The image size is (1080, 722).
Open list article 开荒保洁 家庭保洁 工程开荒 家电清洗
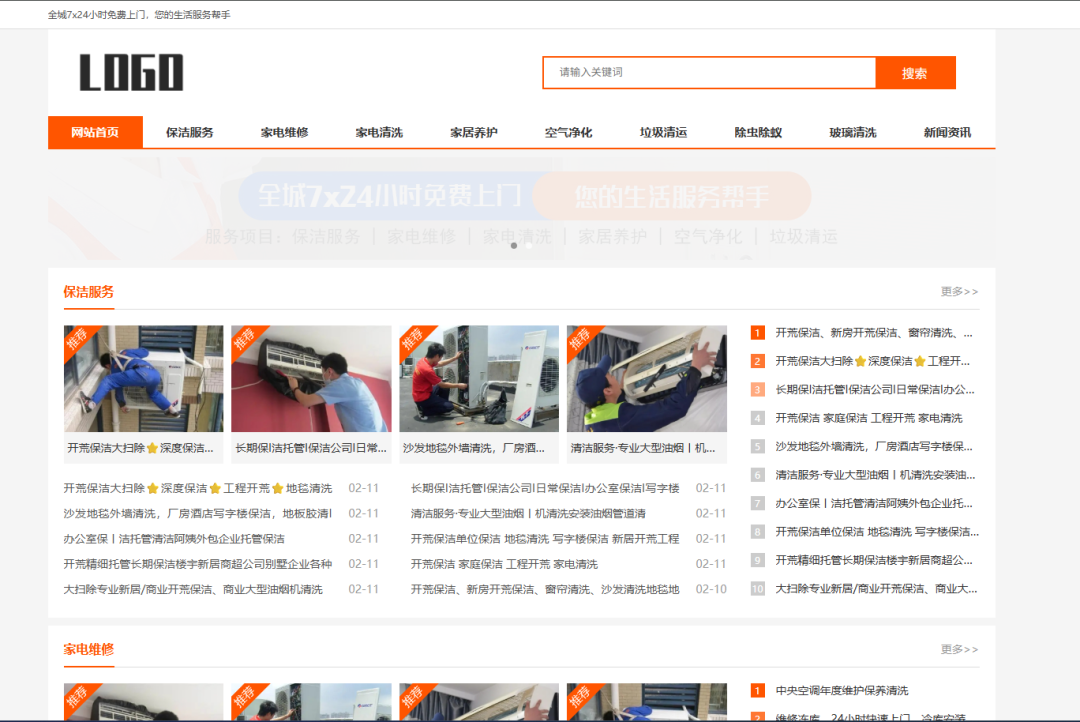pos(504,564)
